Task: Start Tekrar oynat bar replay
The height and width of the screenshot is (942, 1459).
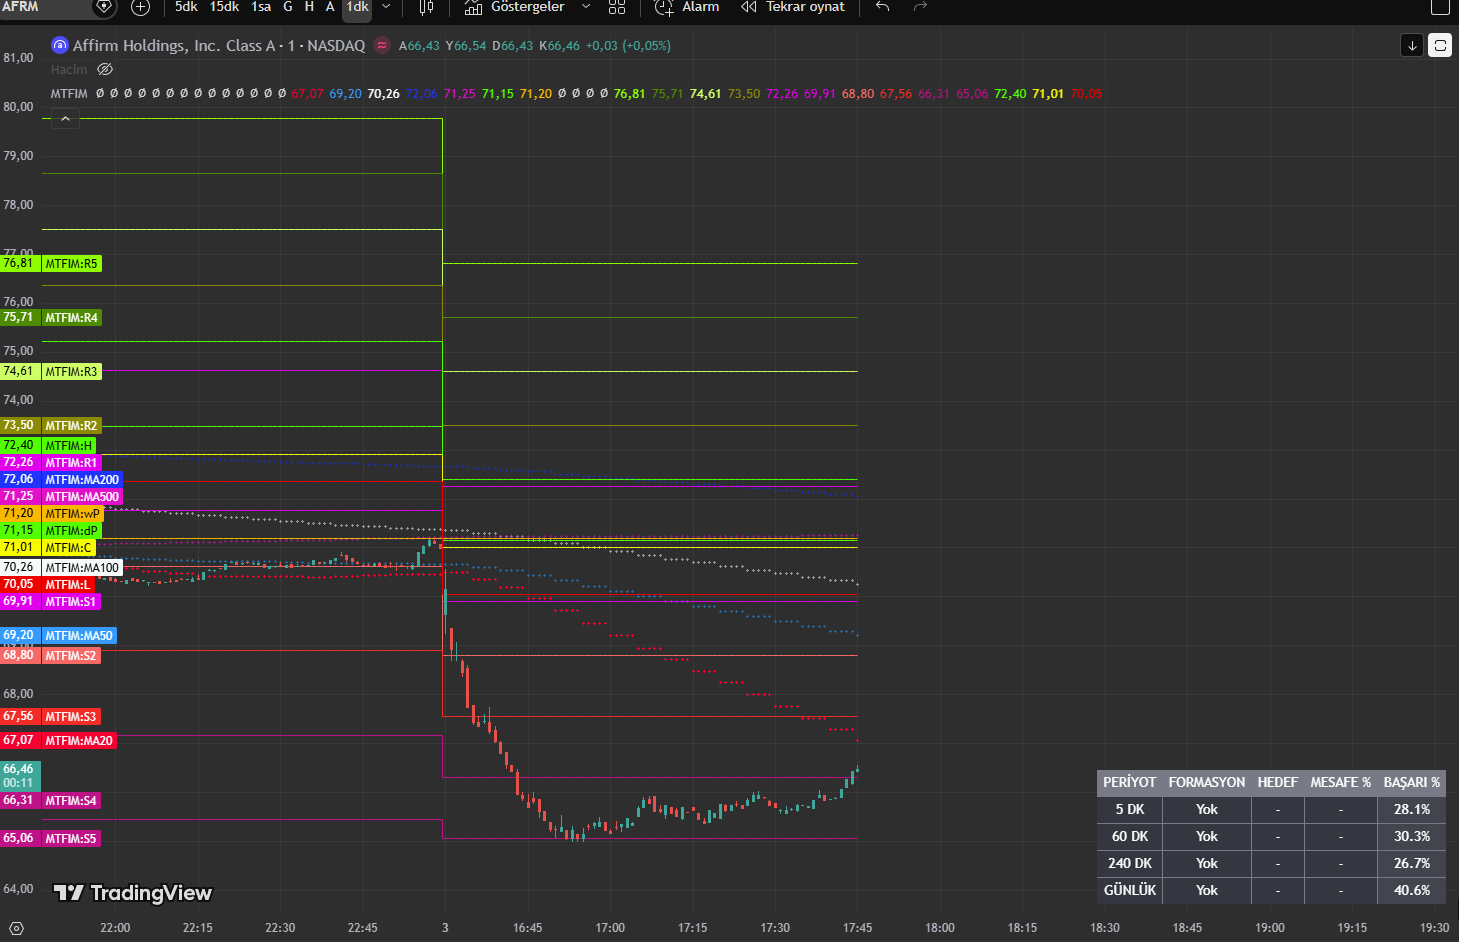Action: [x=793, y=7]
